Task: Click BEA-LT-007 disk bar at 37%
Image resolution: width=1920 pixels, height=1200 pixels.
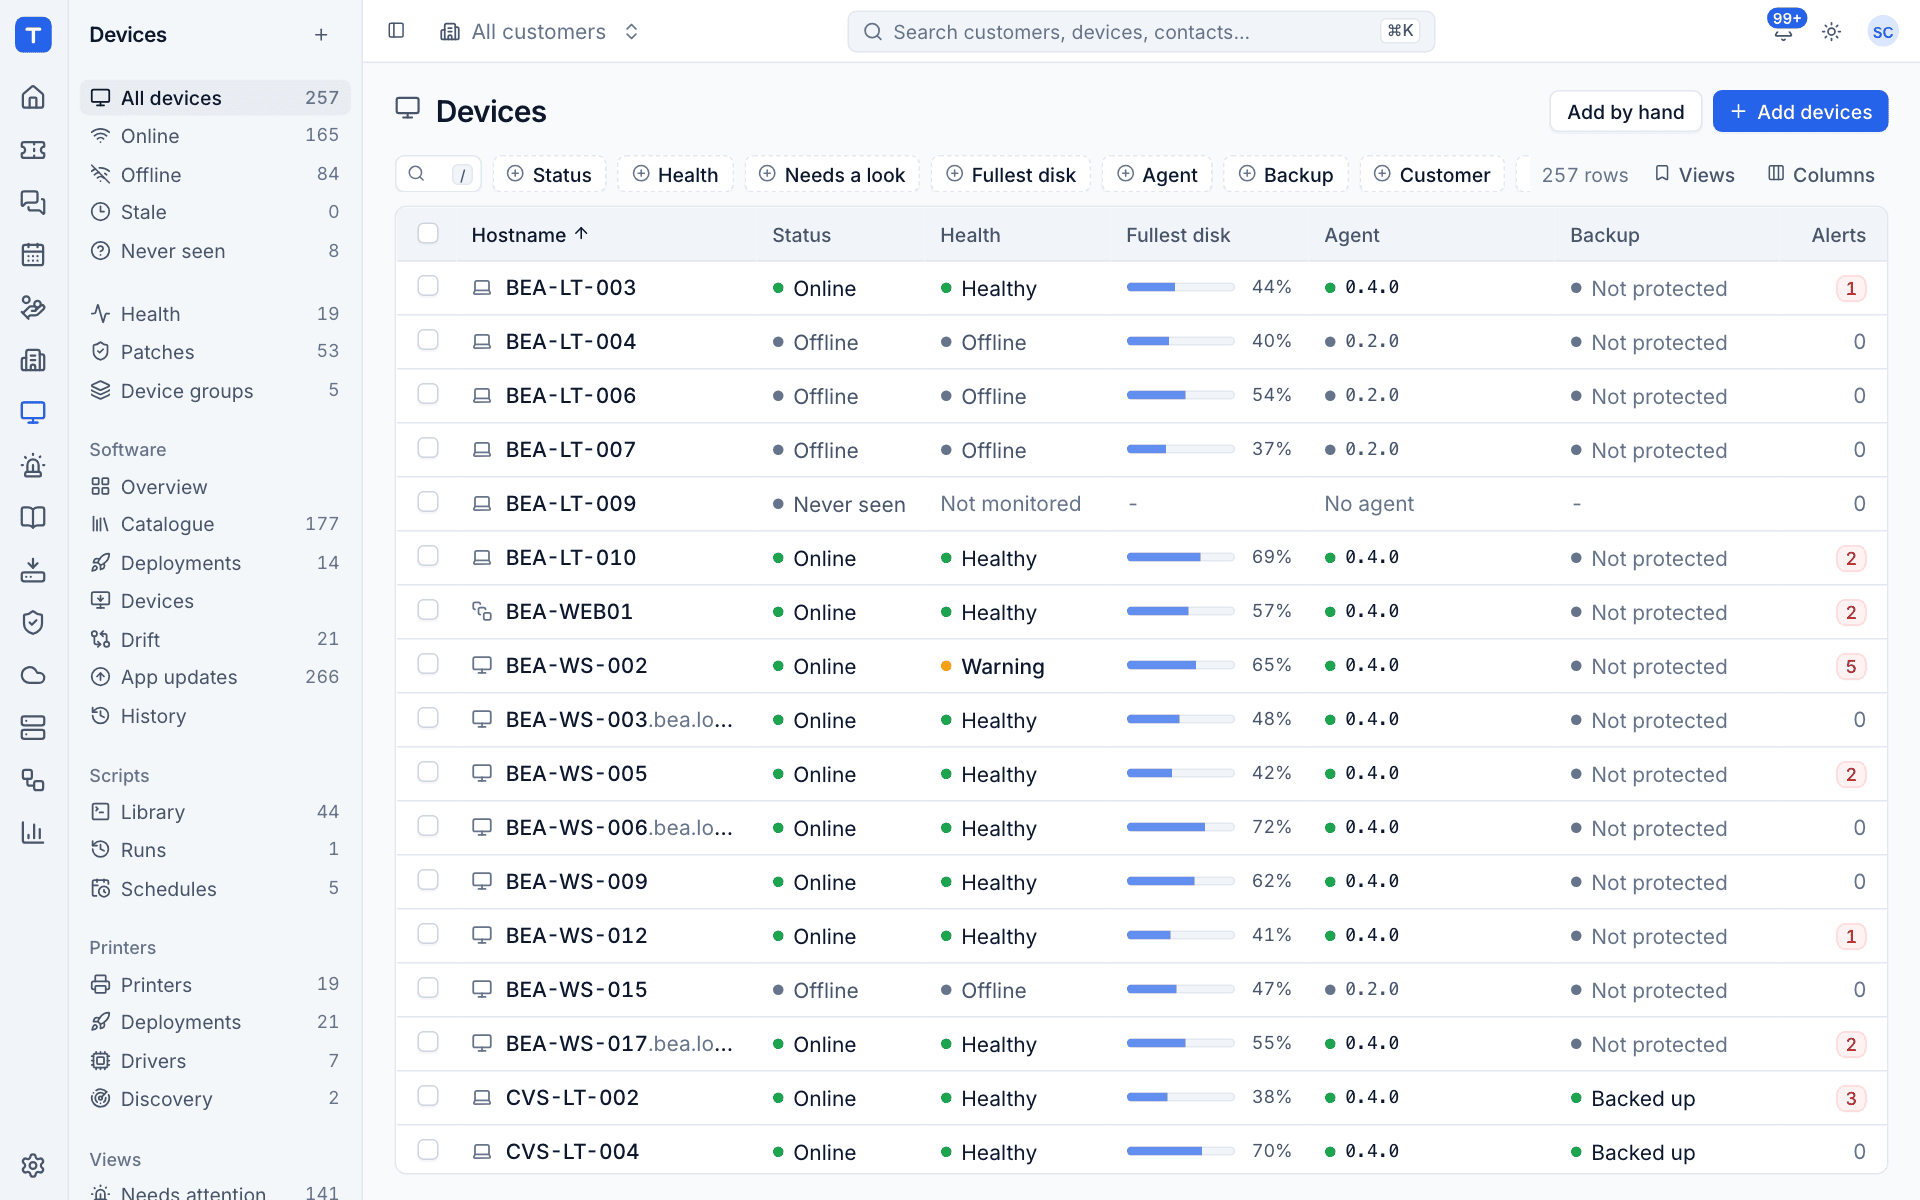Action: point(1180,449)
